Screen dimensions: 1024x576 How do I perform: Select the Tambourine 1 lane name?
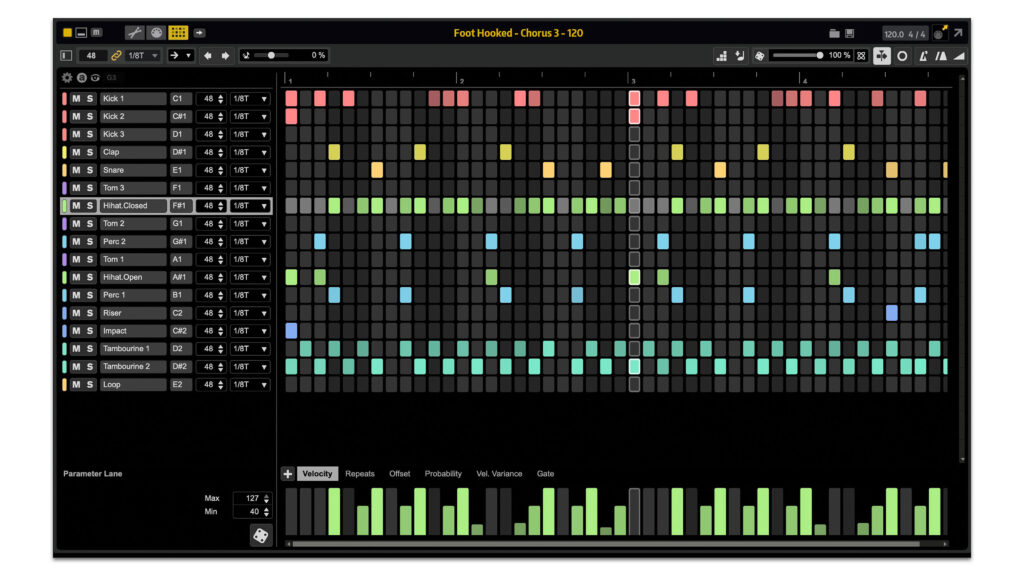click(x=132, y=349)
